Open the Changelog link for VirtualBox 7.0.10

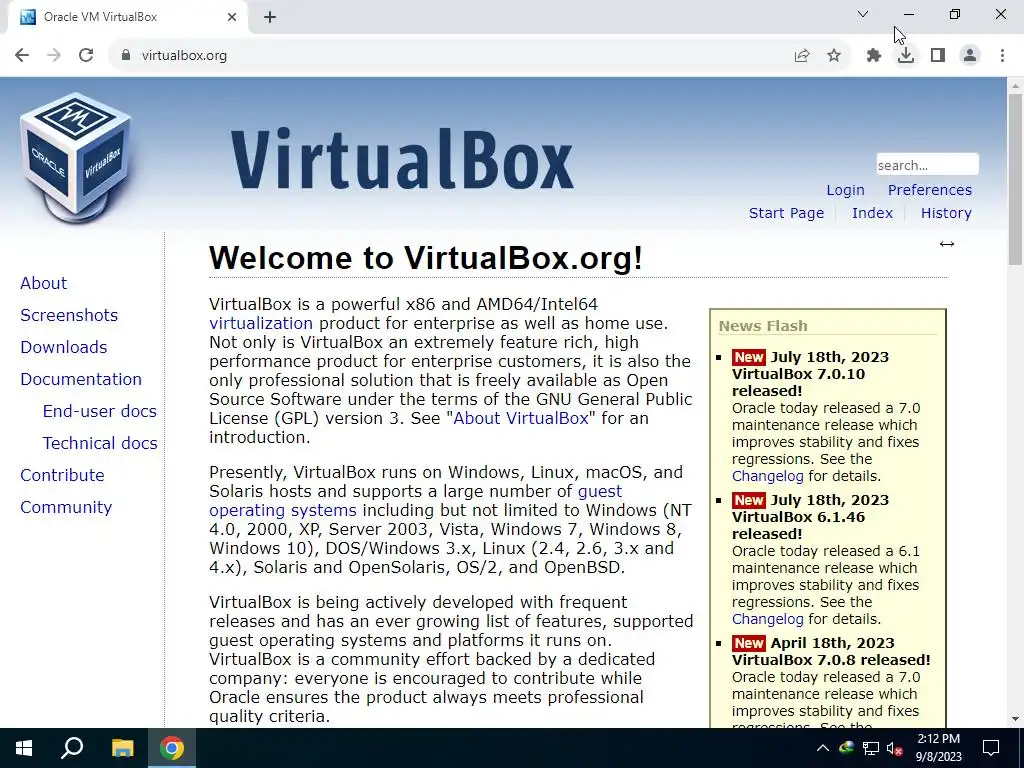767,476
